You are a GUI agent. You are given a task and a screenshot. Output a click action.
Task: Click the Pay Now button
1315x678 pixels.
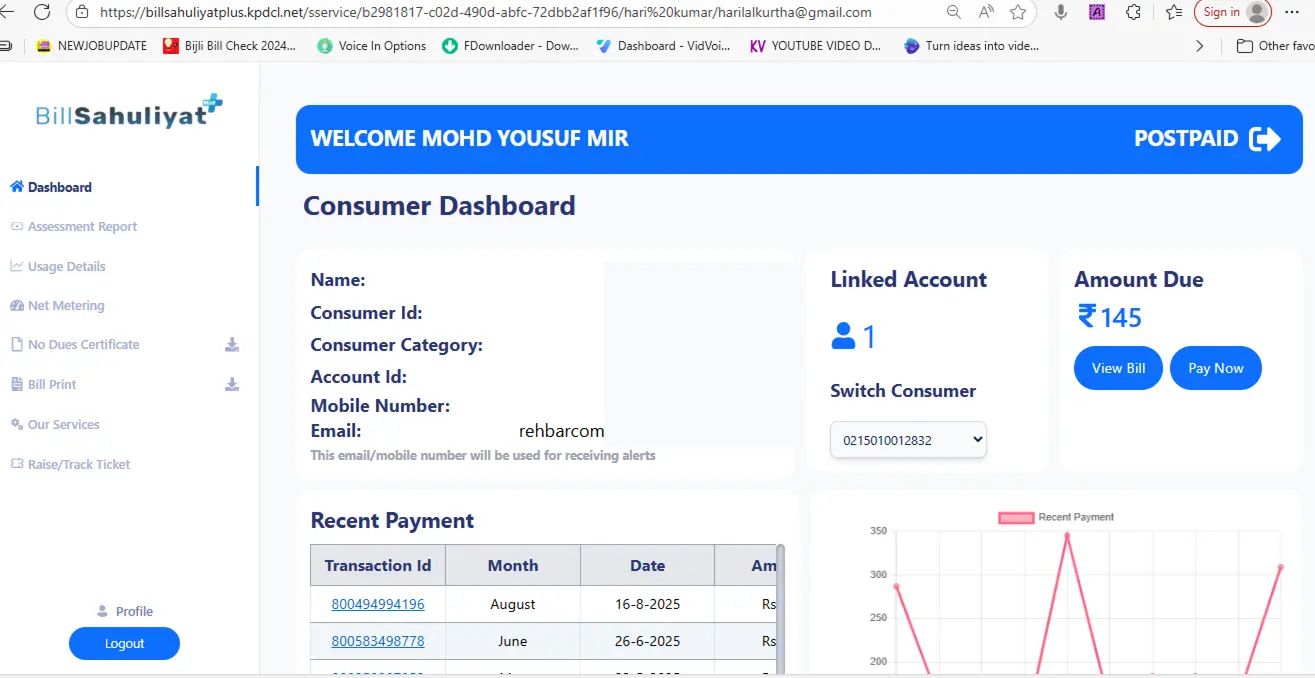click(1215, 368)
